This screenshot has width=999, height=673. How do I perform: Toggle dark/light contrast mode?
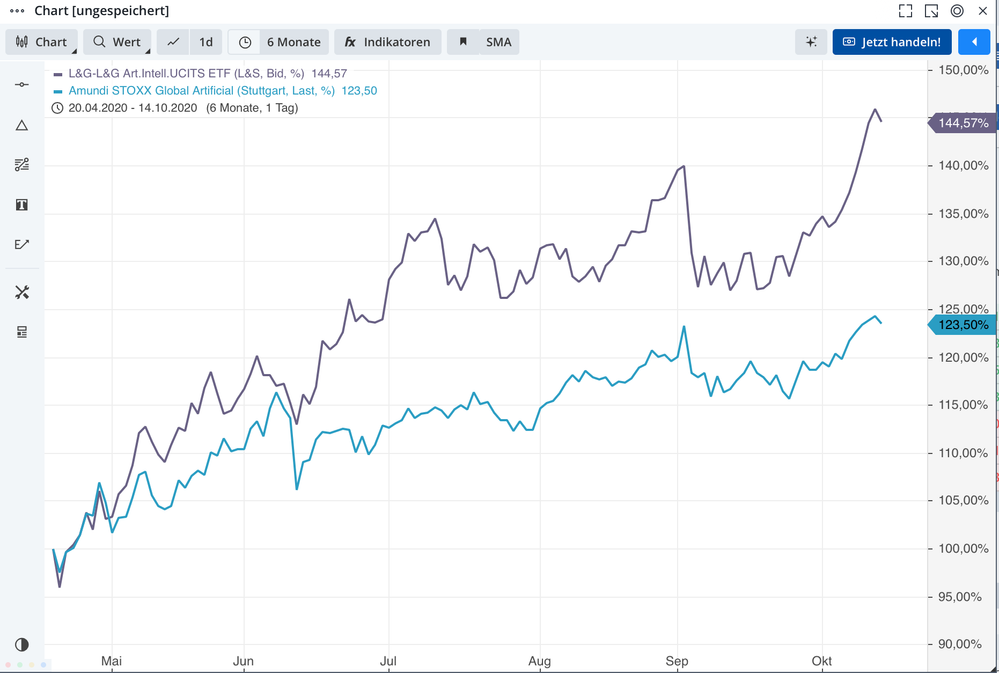pyautogui.click(x=22, y=645)
